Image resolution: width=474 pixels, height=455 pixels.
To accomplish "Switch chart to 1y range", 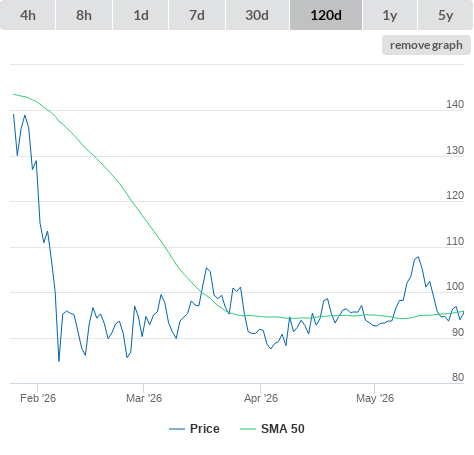I will (390, 15).
